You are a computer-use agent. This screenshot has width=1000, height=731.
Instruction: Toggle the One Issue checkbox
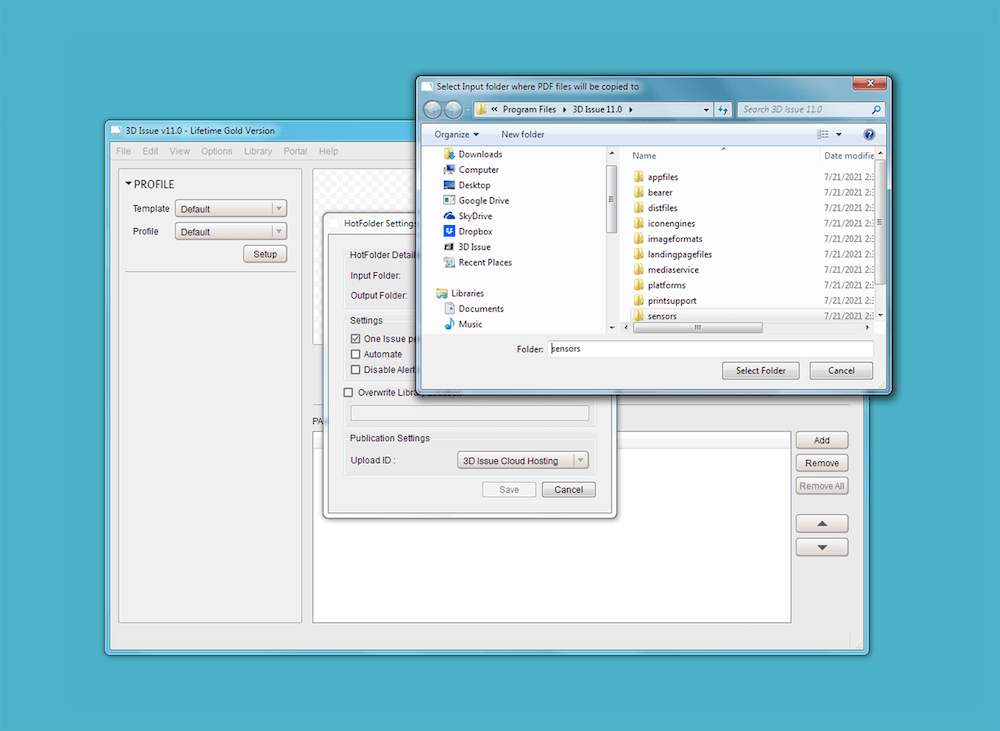355,339
